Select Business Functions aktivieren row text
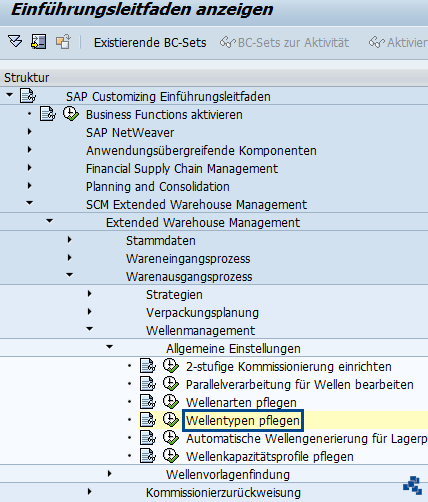 [164, 115]
